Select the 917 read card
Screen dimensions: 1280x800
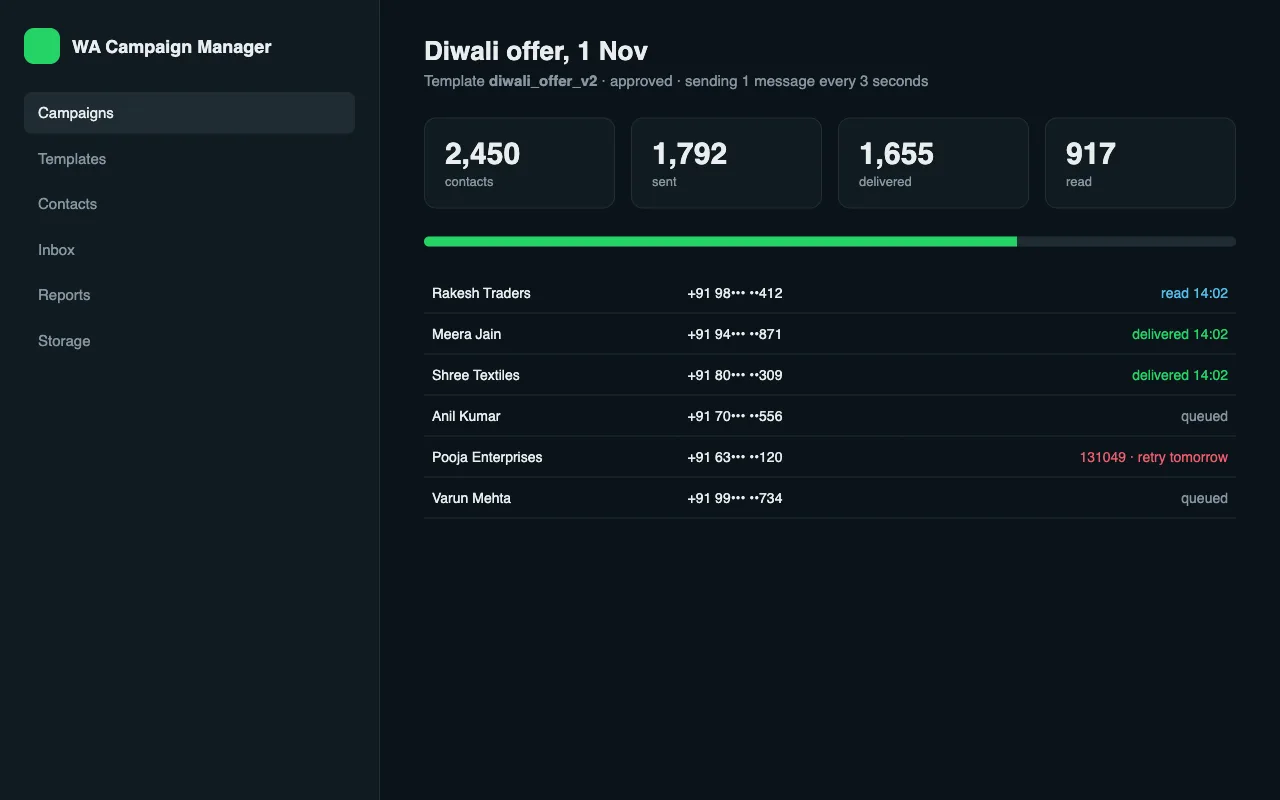pyautogui.click(x=1140, y=163)
